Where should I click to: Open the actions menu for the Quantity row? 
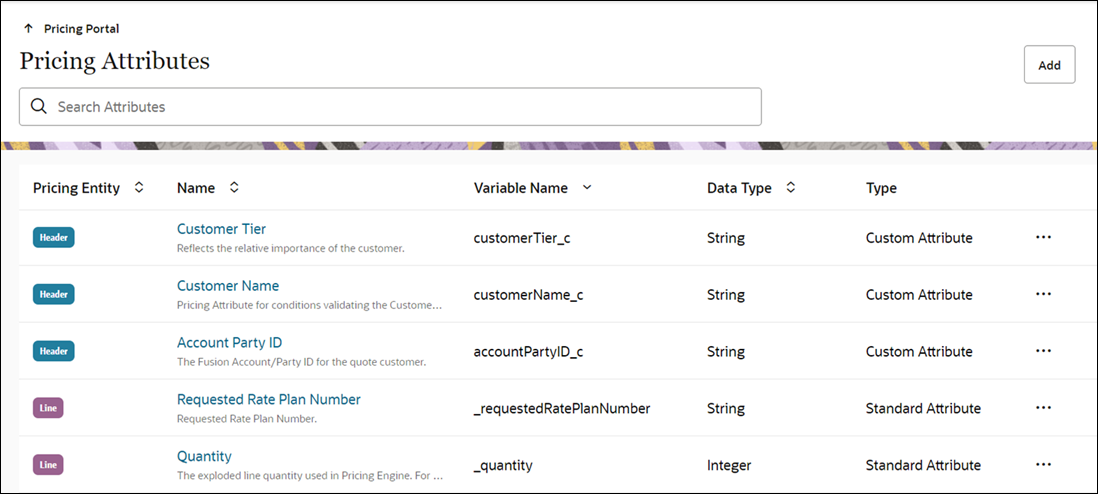[x=1043, y=465]
